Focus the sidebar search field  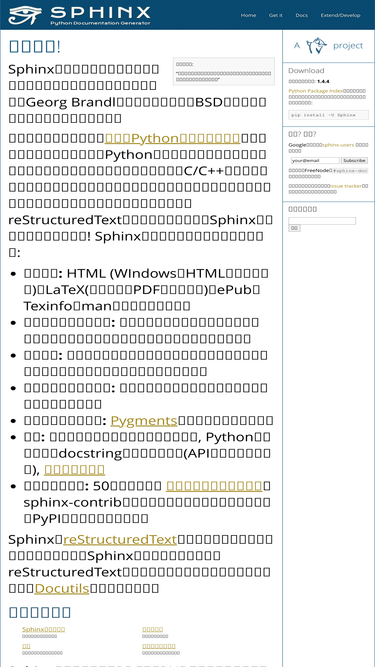[322, 221]
